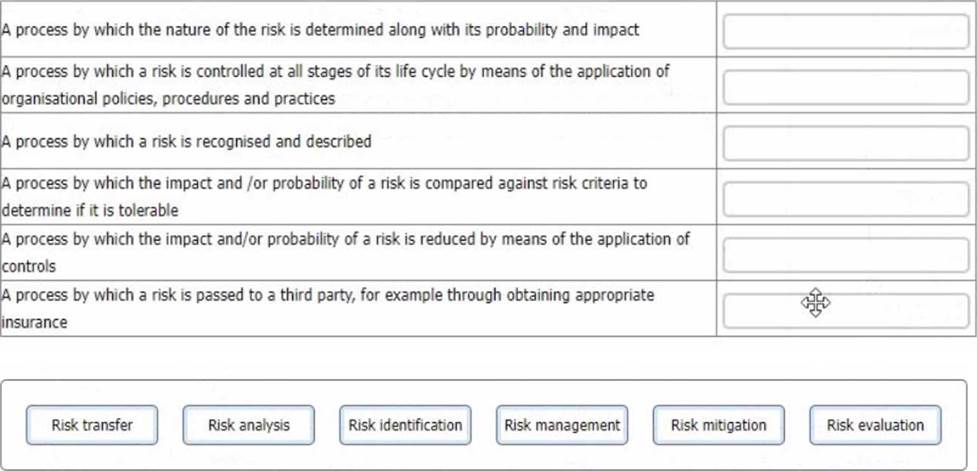
Task: Select answer box for third party insurance definition
Action: (x=846, y=312)
